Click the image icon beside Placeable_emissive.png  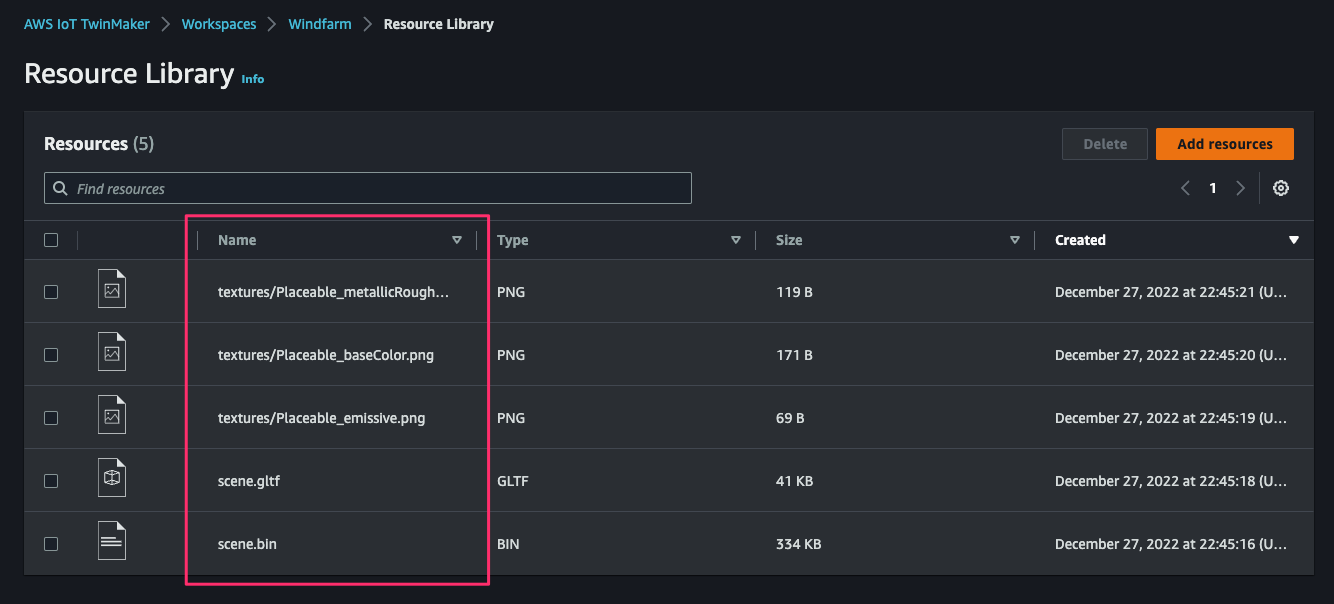click(x=112, y=417)
